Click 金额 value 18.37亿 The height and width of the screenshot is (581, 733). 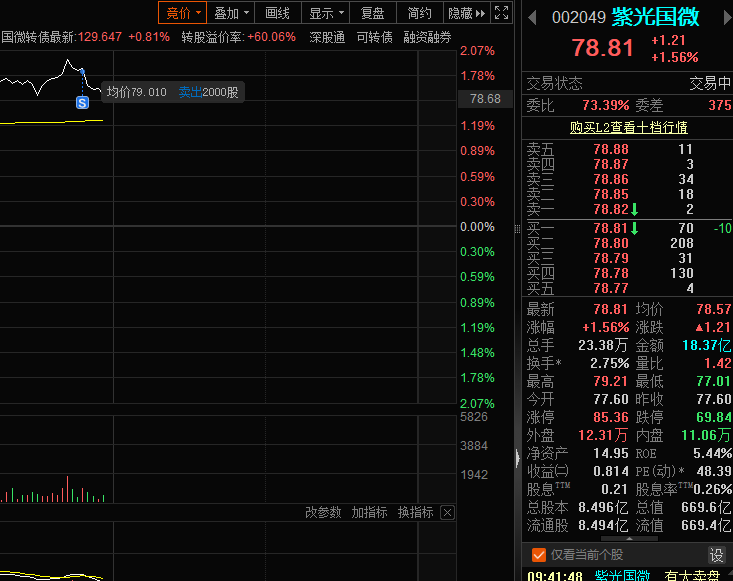click(706, 345)
